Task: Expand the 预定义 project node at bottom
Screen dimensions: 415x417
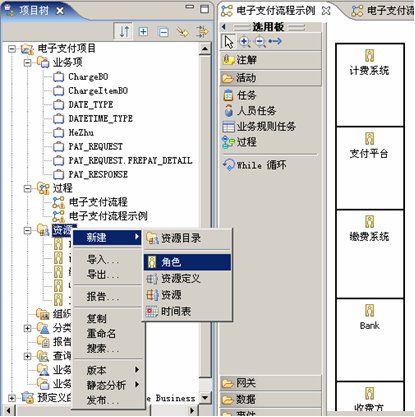Action: point(12,398)
